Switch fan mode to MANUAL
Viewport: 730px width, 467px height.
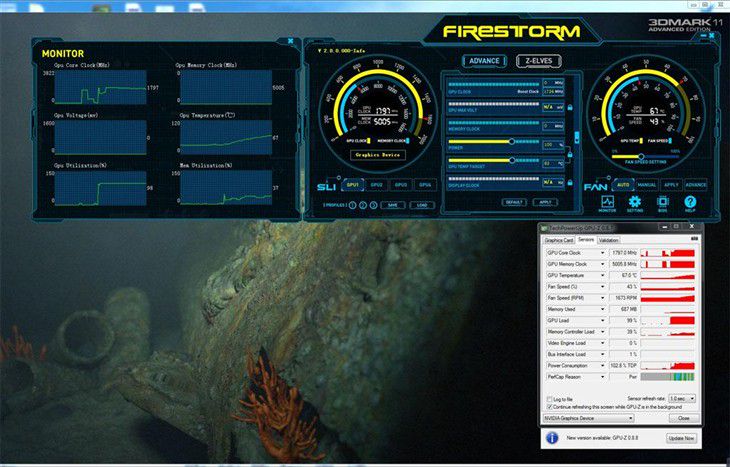(x=647, y=185)
